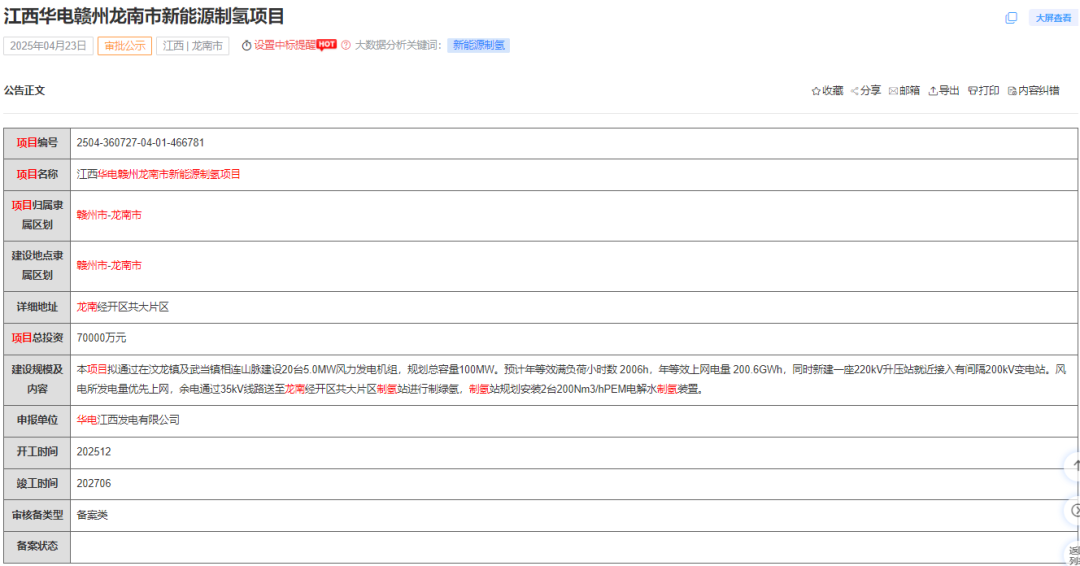The width and height of the screenshot is (1080, 566).
Task: Click the 分享 share icon
Action: pos(855,91)
